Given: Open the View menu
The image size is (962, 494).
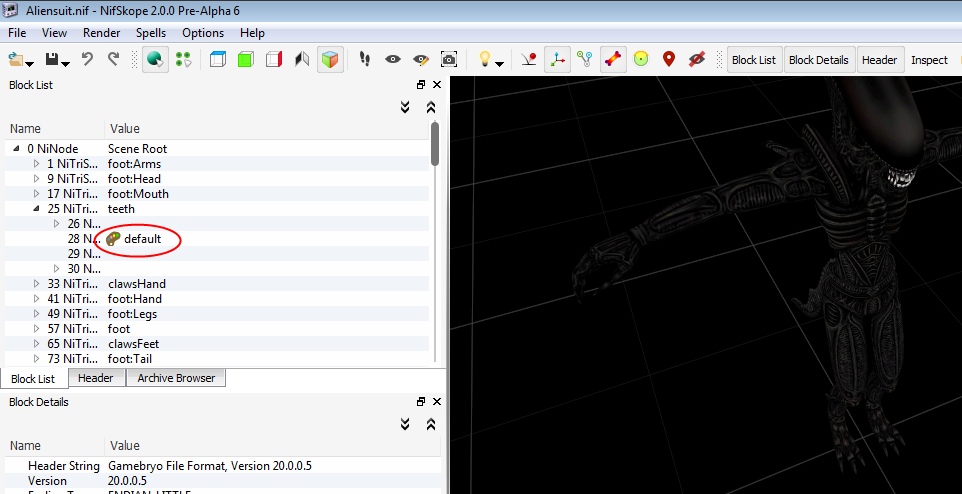Looking at the screenshot, I should tap(55, 33).
